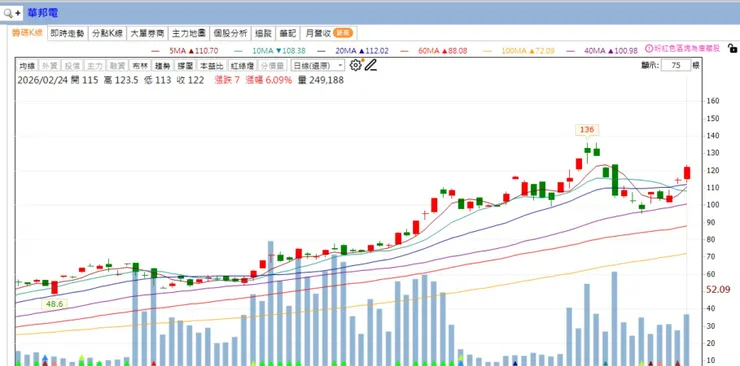Image resolution: width=740 pixels, height=366 pixels.
Task: Click the pink info circle icon
Action: (648, 49)
